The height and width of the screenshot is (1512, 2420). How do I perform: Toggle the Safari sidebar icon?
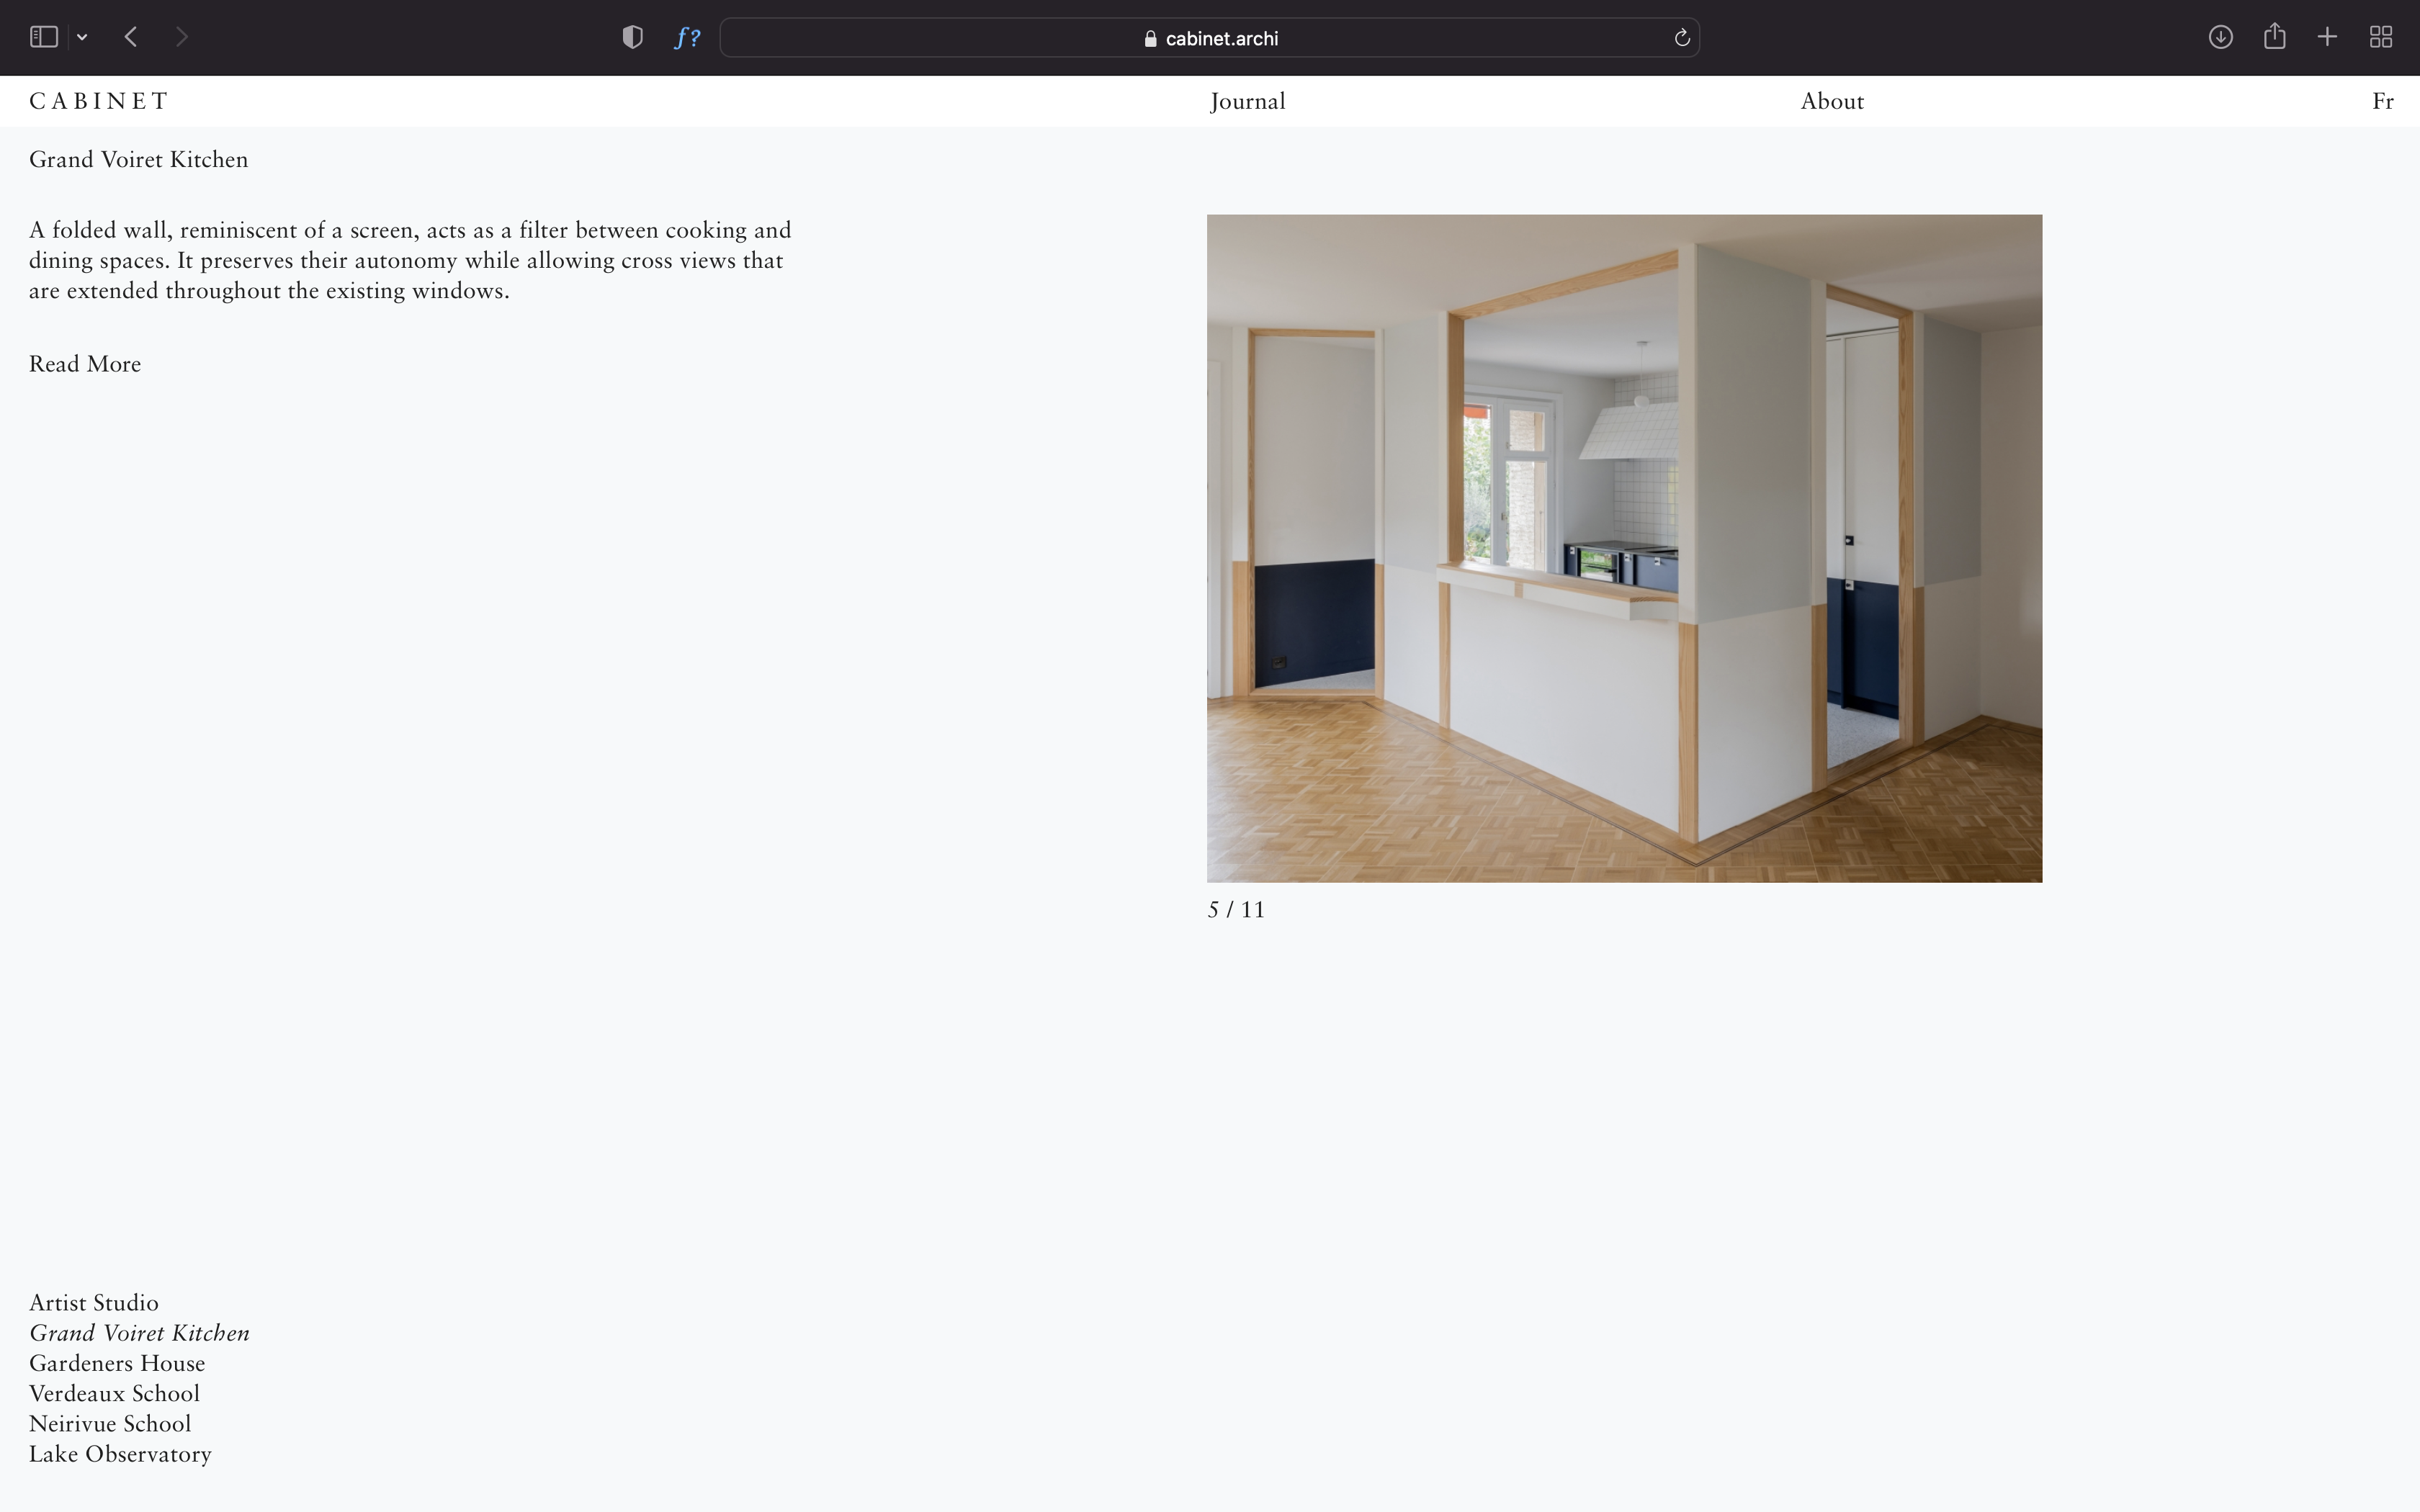[x=44, y=37]
